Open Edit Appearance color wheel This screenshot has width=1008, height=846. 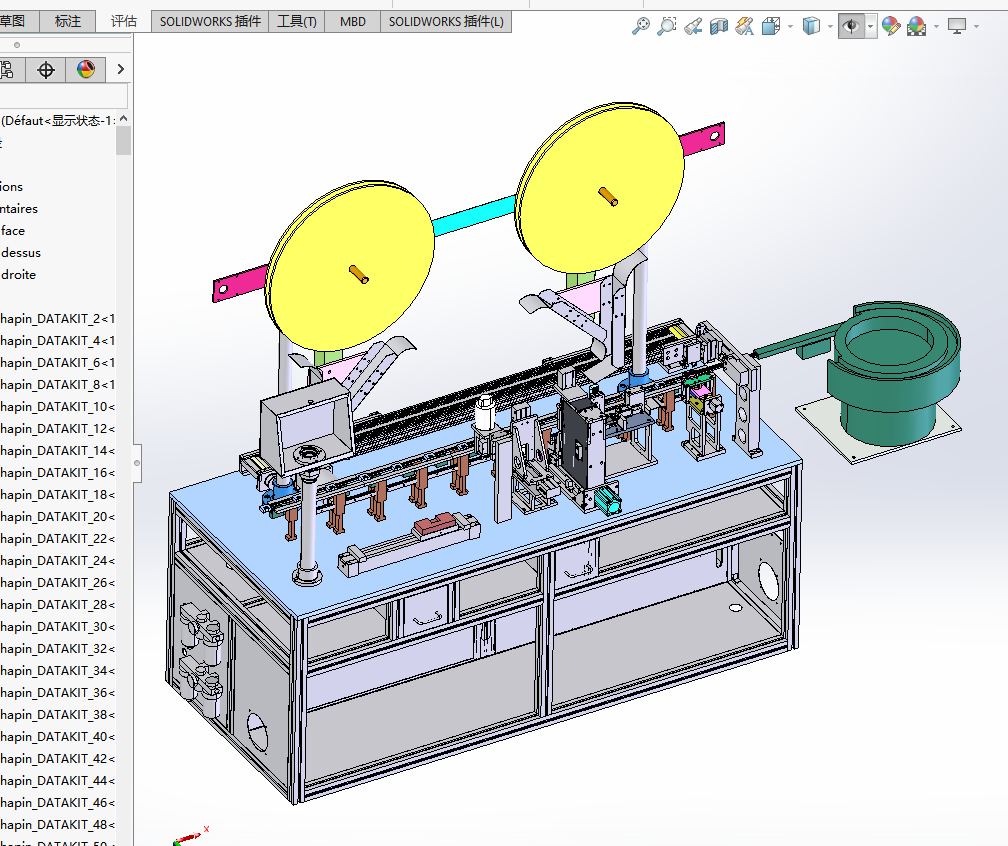pyautogui.click(x=890, y=27)
